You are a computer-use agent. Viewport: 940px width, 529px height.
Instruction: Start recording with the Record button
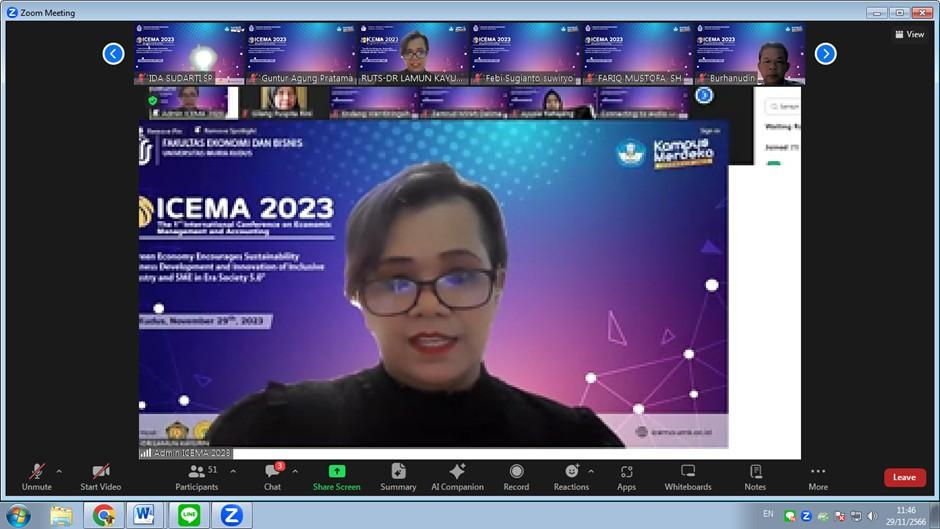coord(516,477)
